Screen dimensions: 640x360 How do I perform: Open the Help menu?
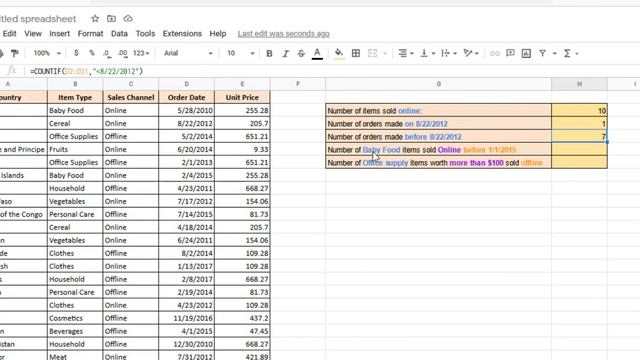[x=218, y=34]
